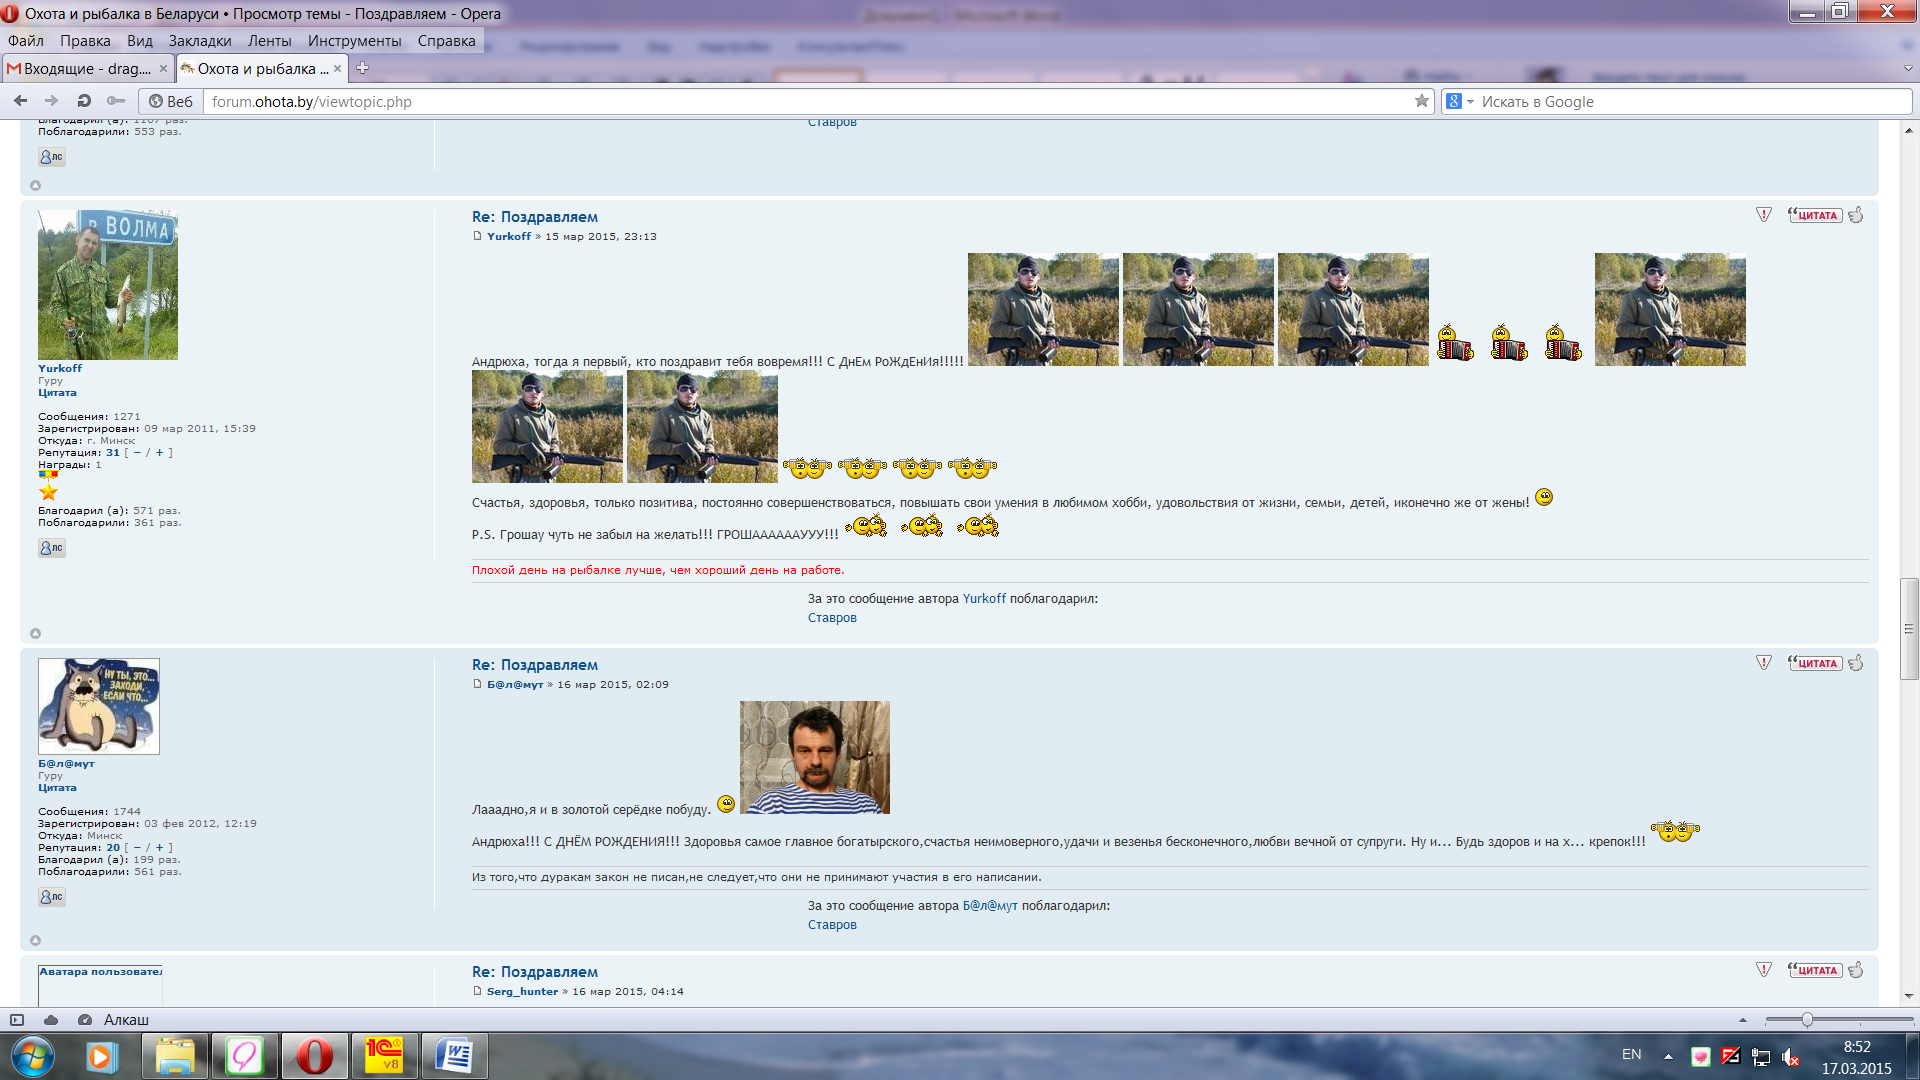Open Opera Turbo icon in status bar
Viewport: 1920px width, 1080px height.
85,1020
